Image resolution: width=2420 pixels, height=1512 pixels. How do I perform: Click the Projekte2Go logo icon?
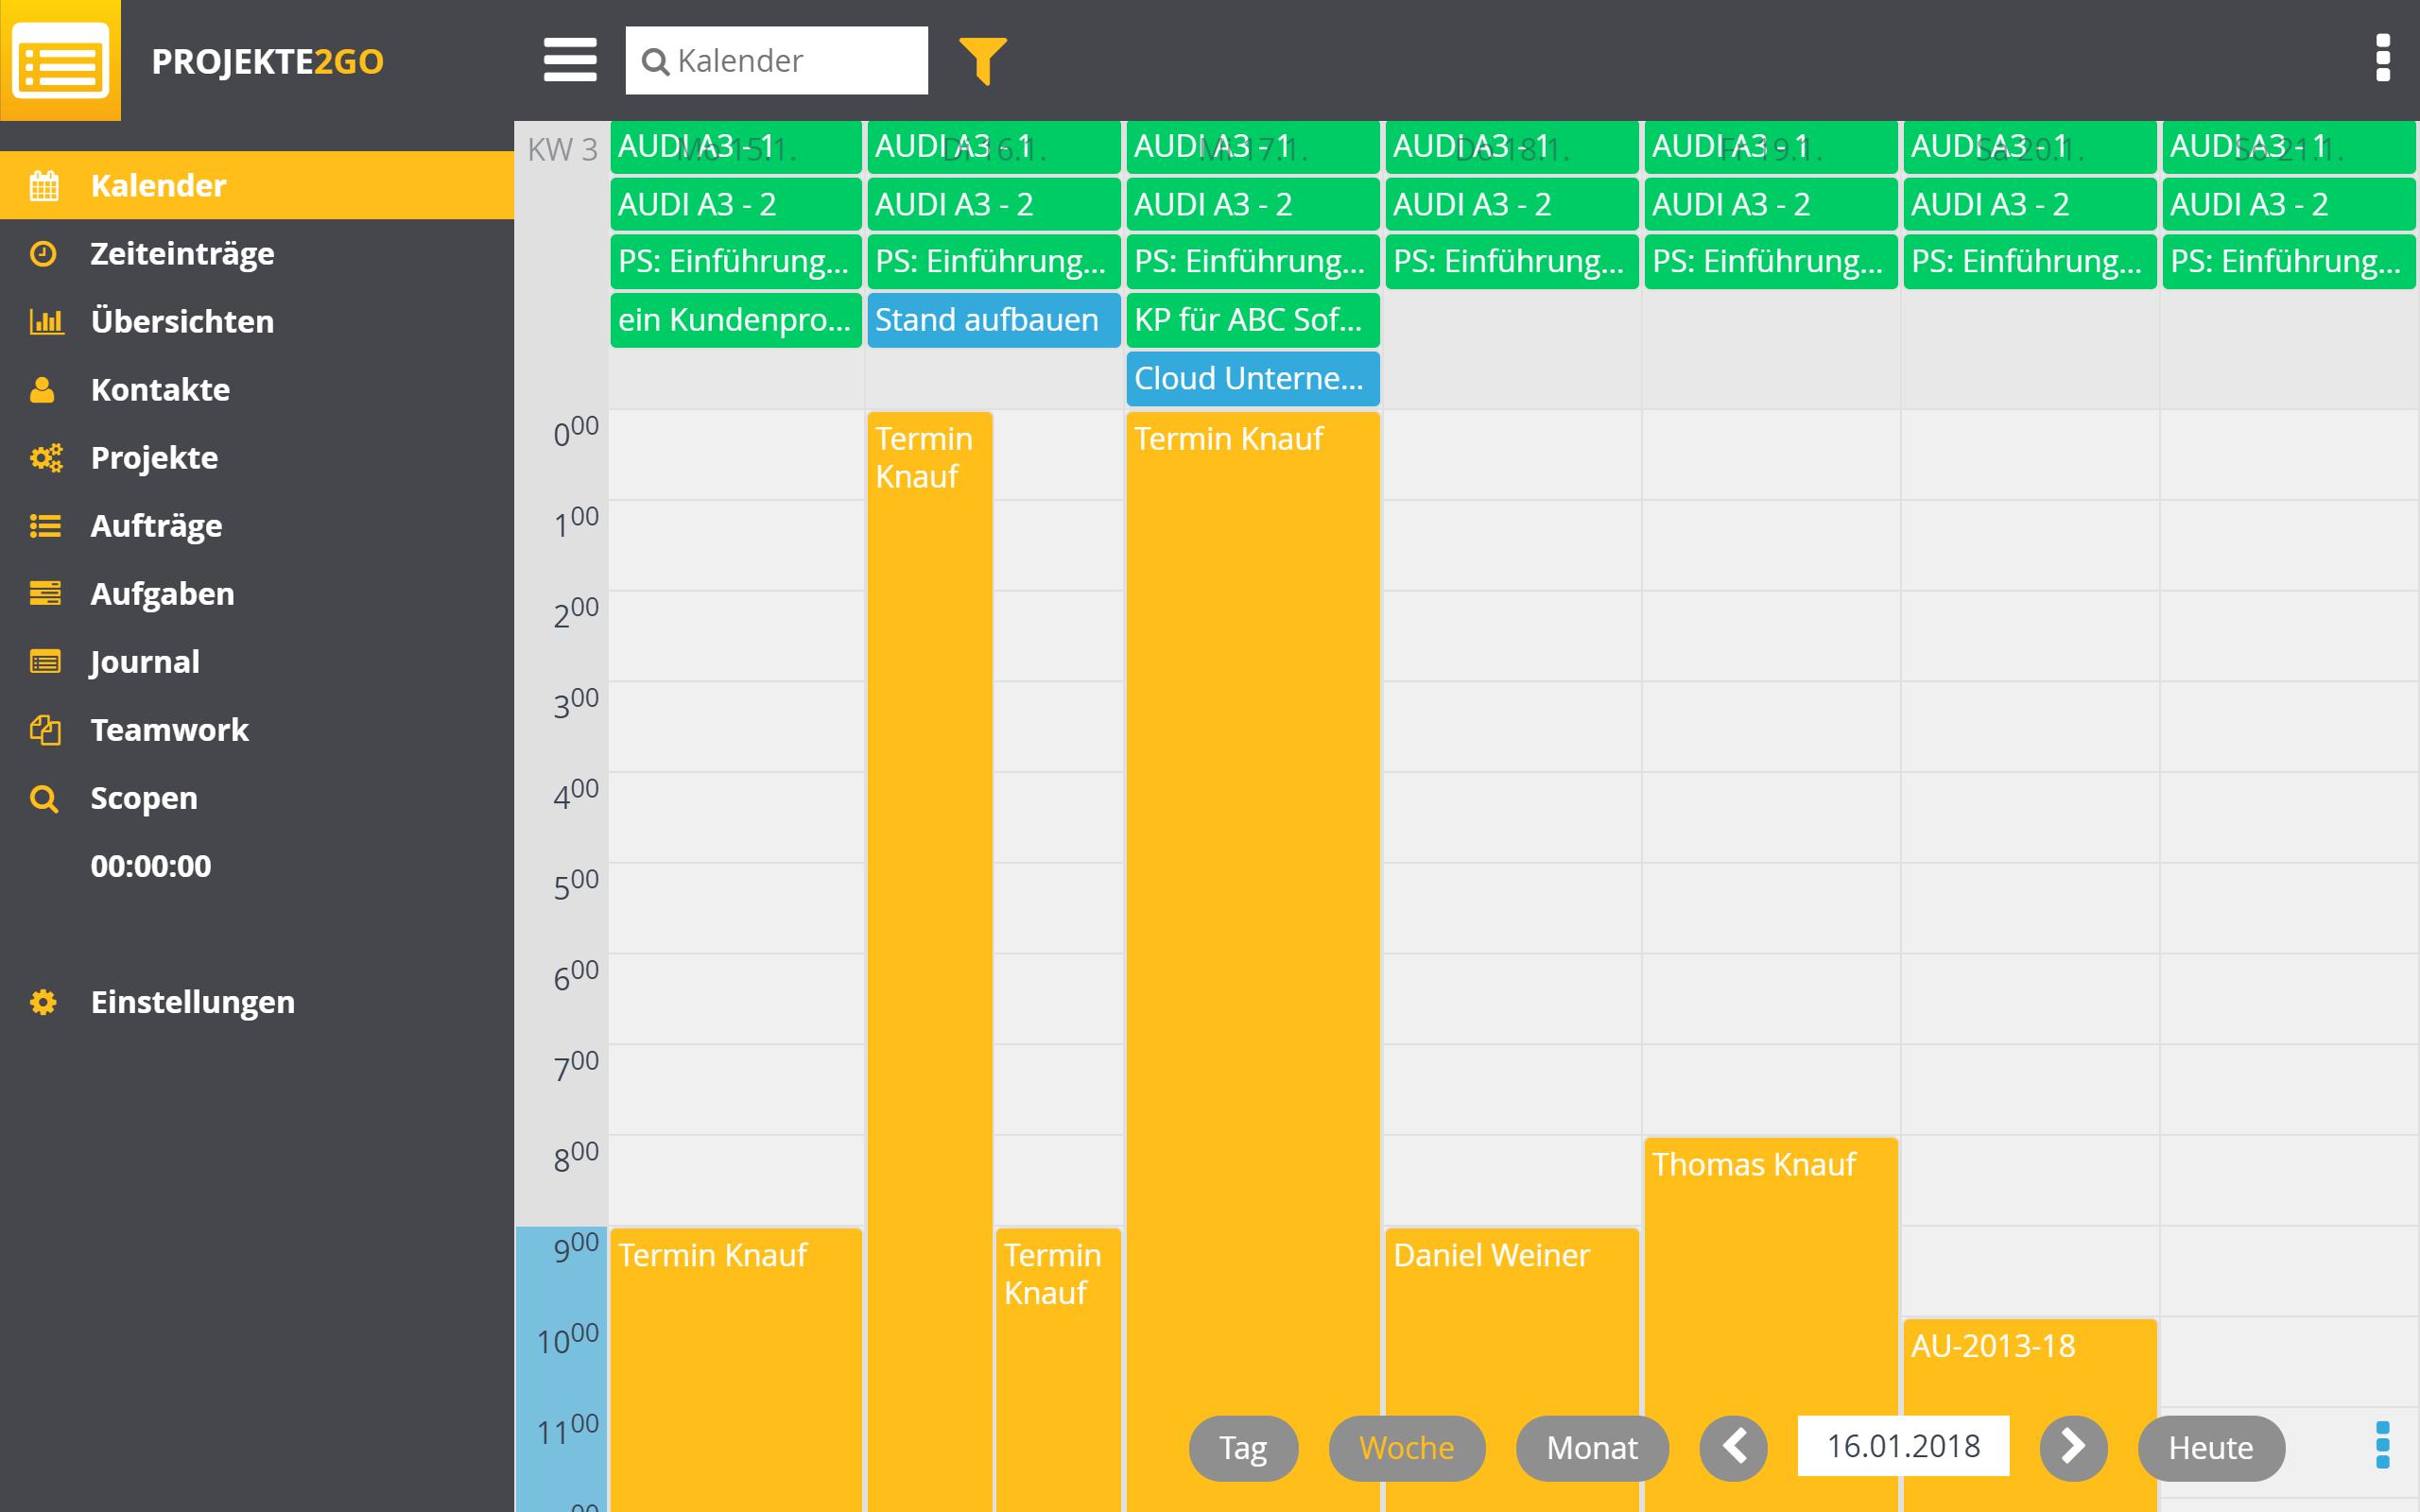(x=60, y=60)
